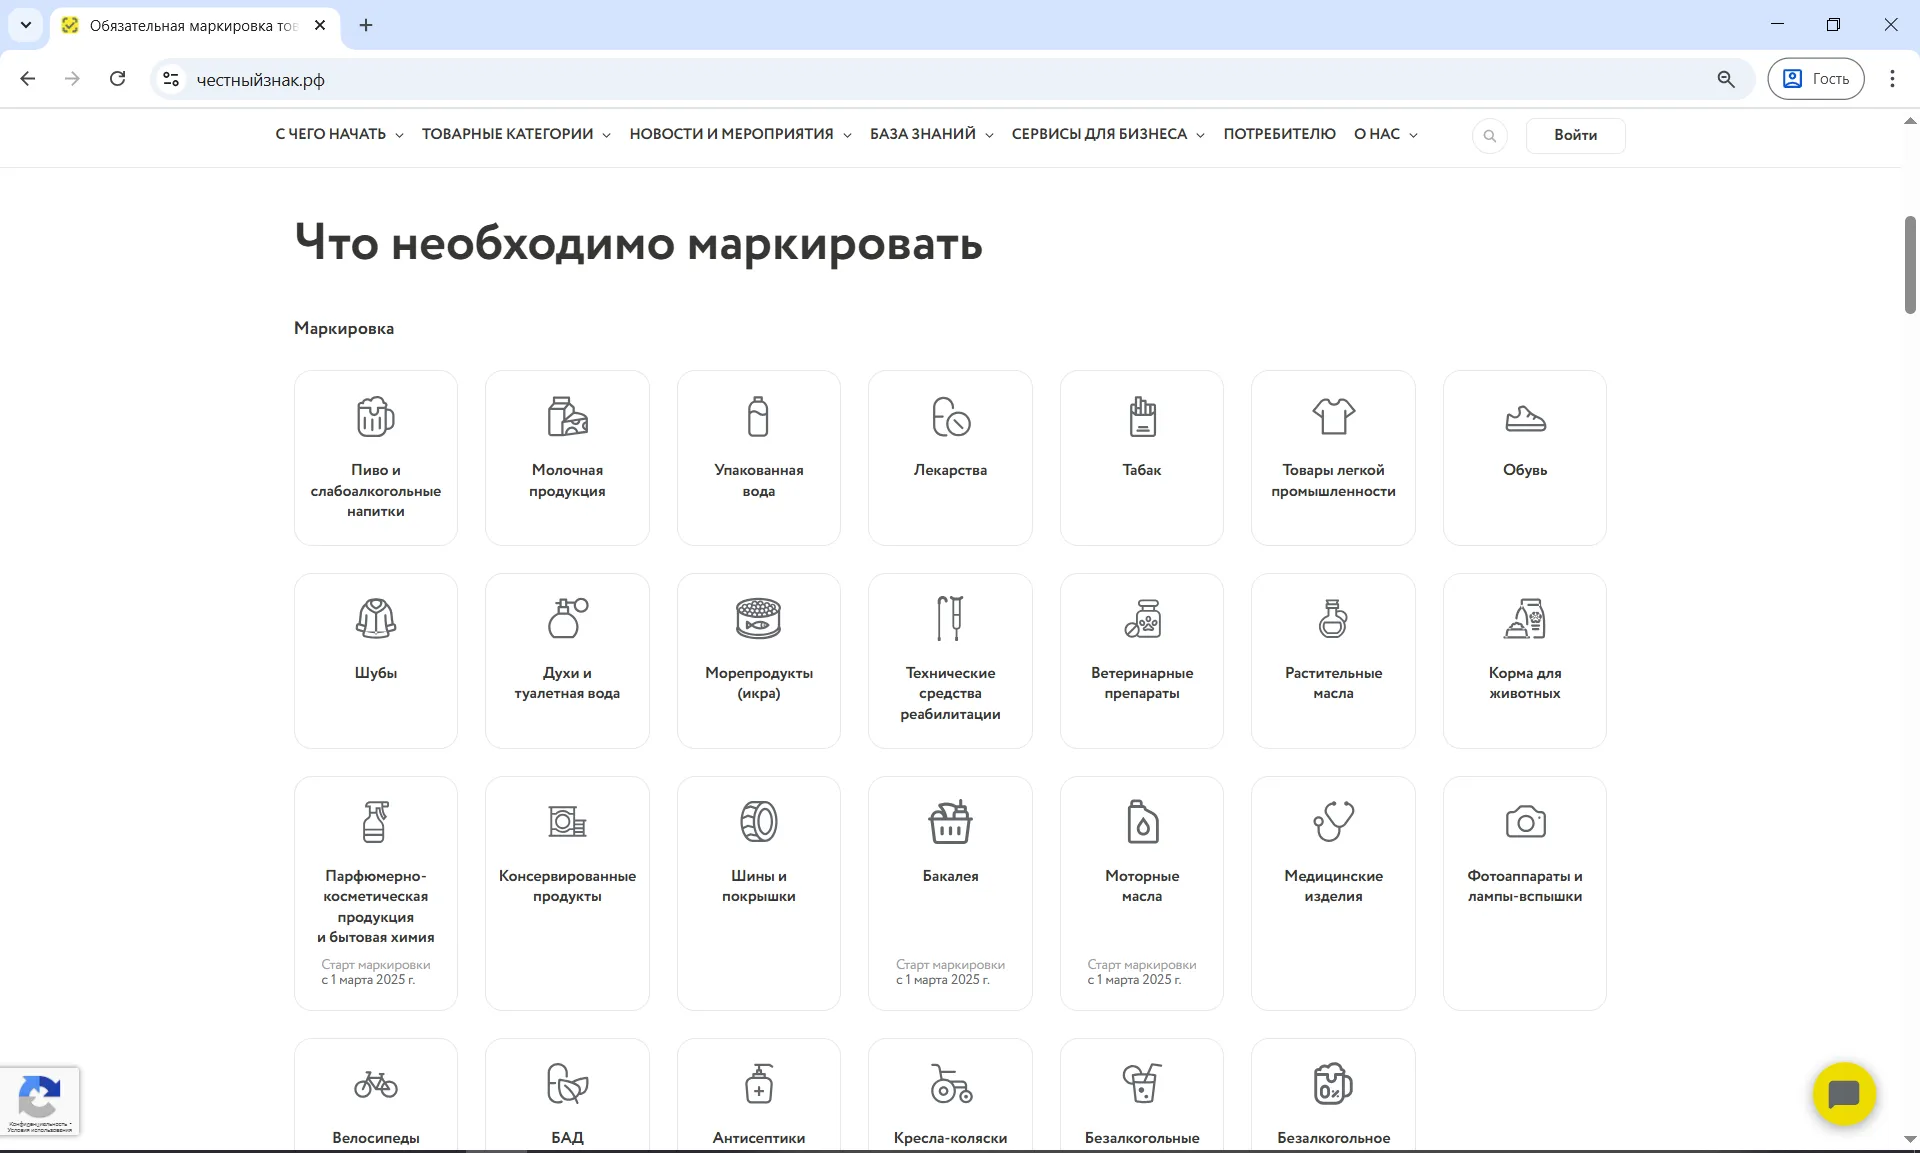The height and width of the screenshot is (1153, 1920).
Task: Select the Обувь sneaker icon
Action: 1524,419
